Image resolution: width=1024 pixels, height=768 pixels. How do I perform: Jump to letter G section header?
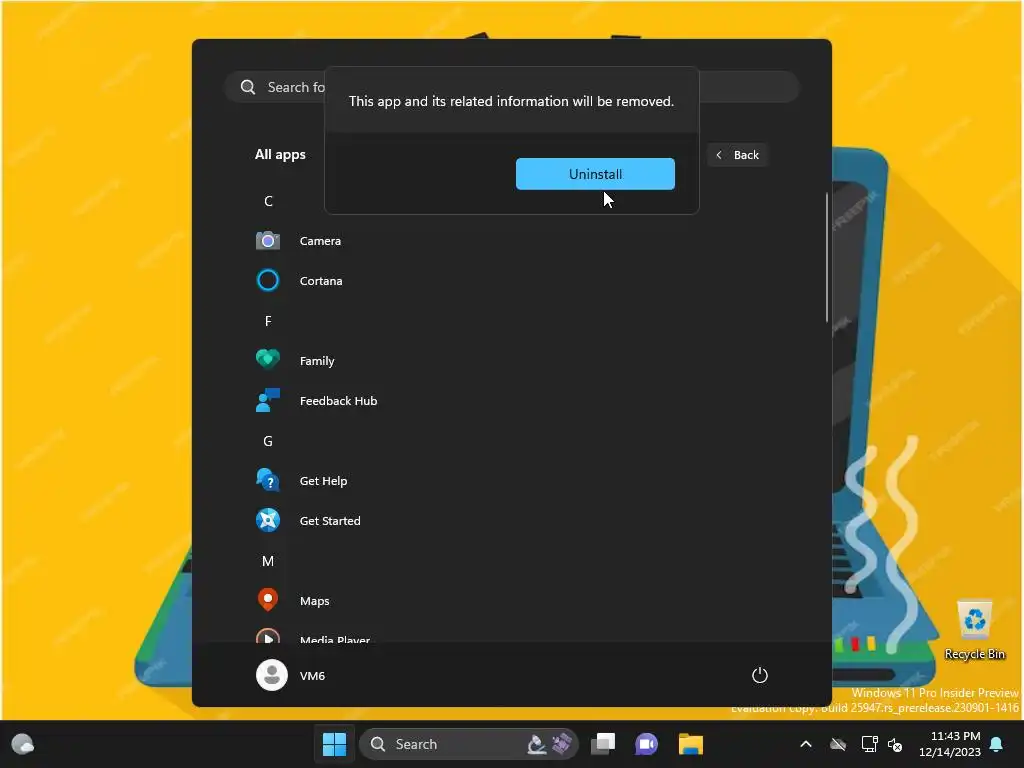[268, 441]
